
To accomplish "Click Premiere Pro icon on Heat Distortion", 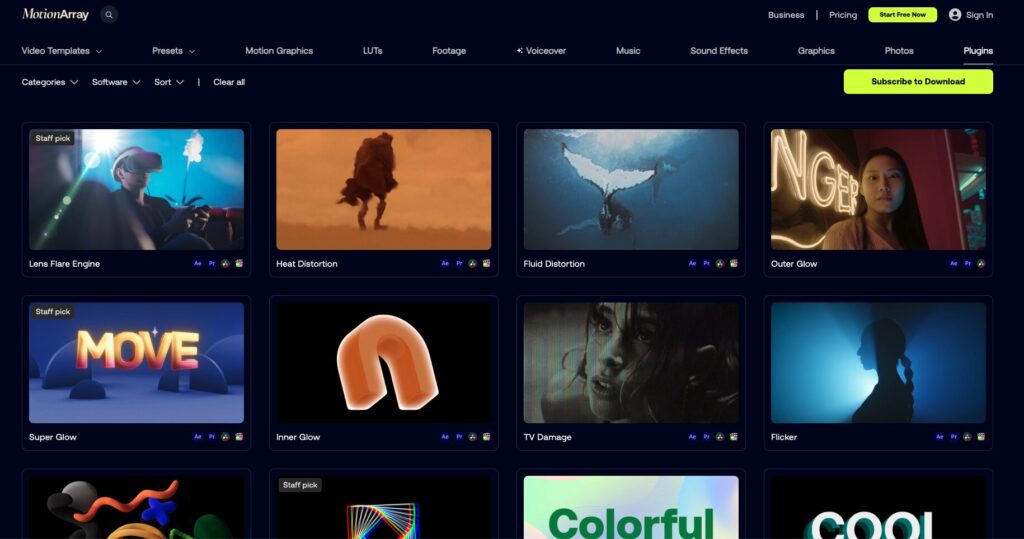I will (459, 263).
